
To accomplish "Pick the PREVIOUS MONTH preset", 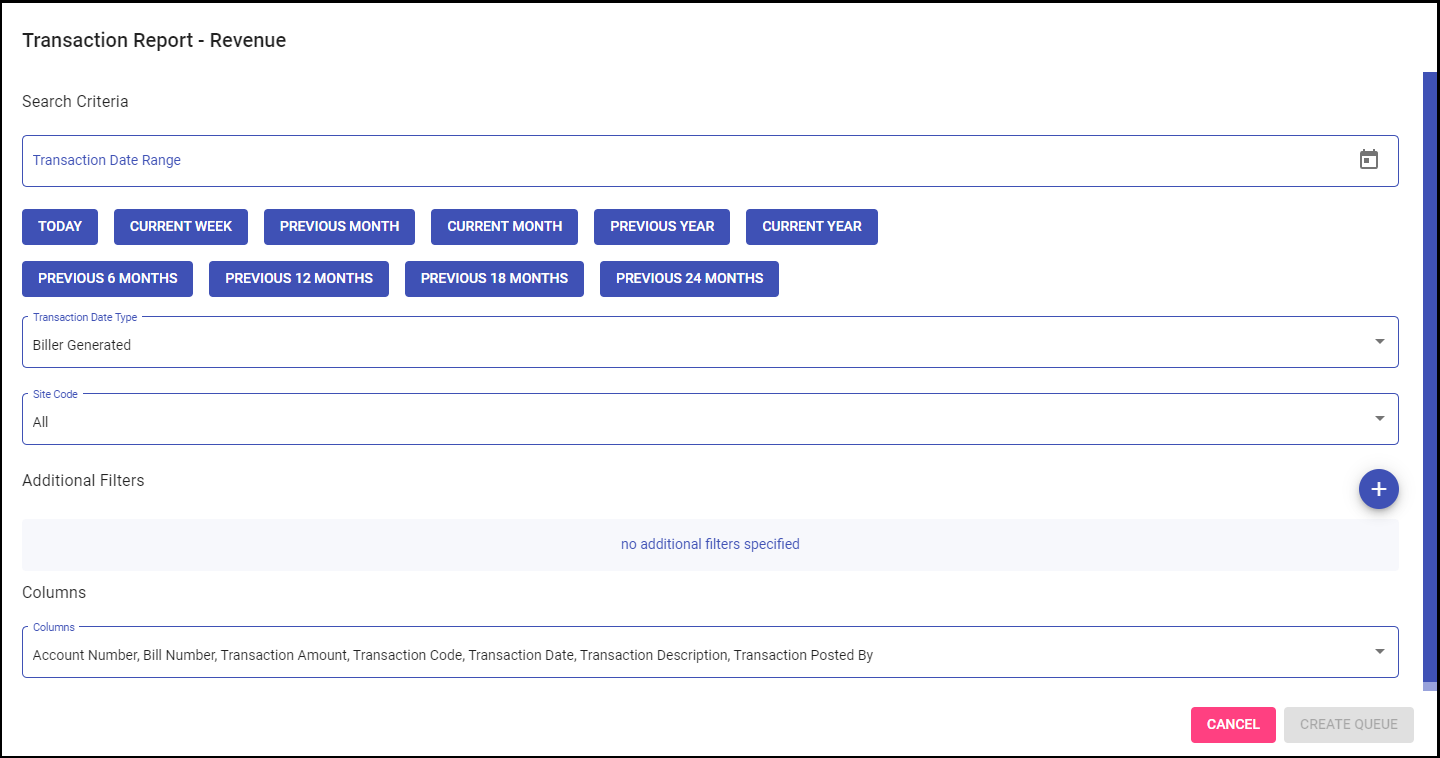I will click(339, 227).
